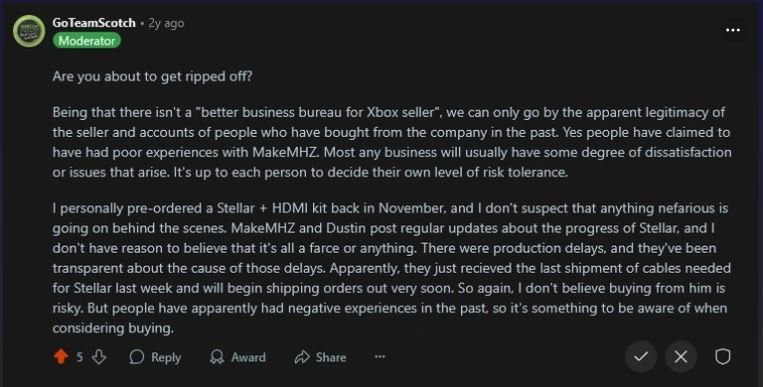Upvote the comment with the orange arrow
763x387 pixels.
tap(61, 357)
